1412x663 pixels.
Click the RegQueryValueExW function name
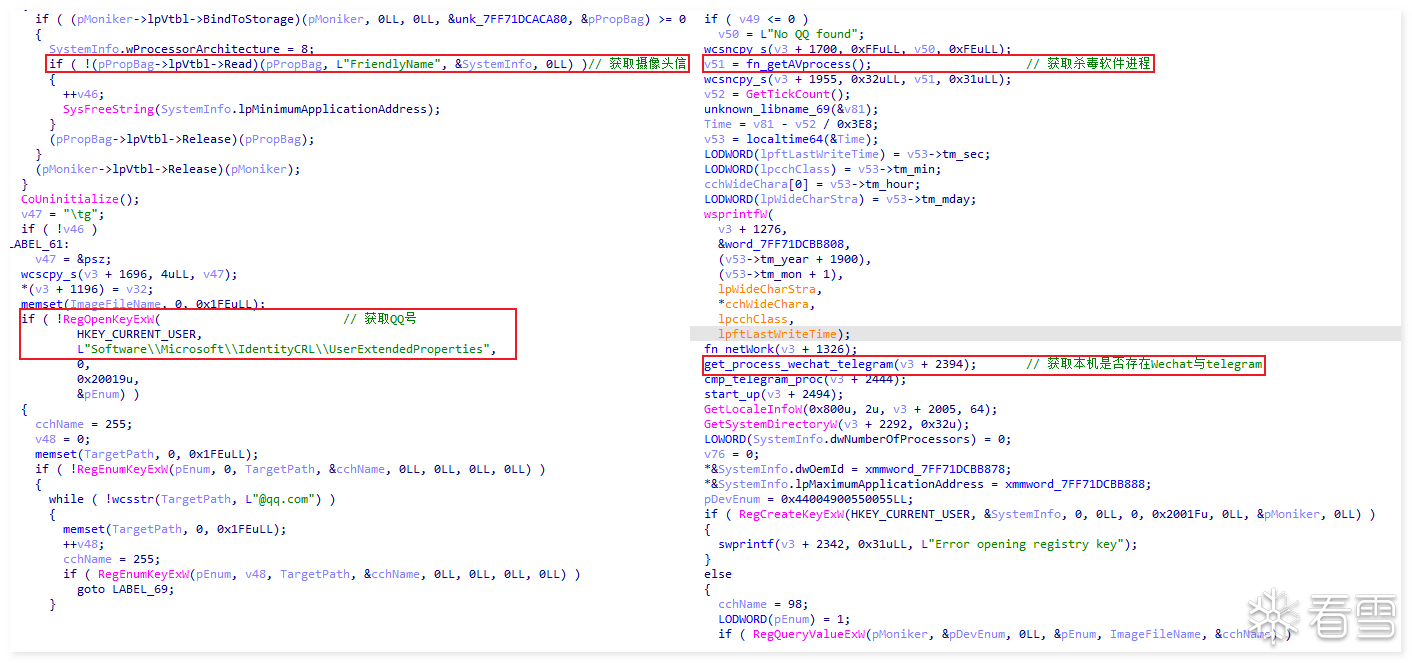coord(808,634)
